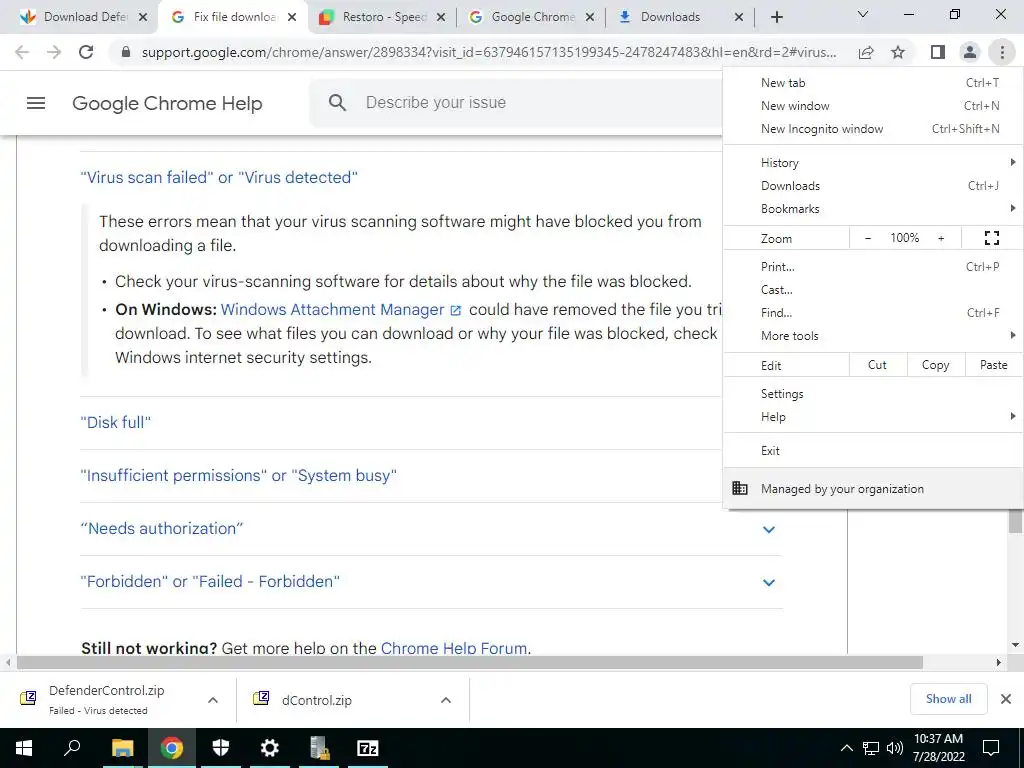Increase zoom with the plus button

tap(941, 238)
